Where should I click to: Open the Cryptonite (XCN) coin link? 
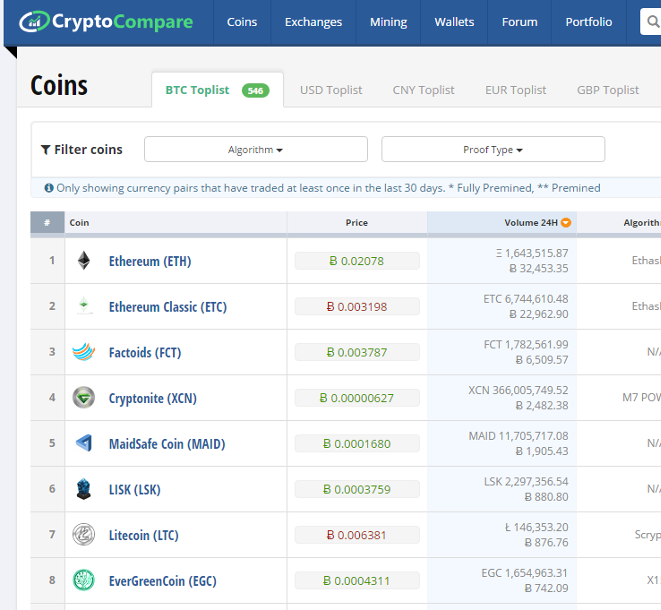click(153, 398)
